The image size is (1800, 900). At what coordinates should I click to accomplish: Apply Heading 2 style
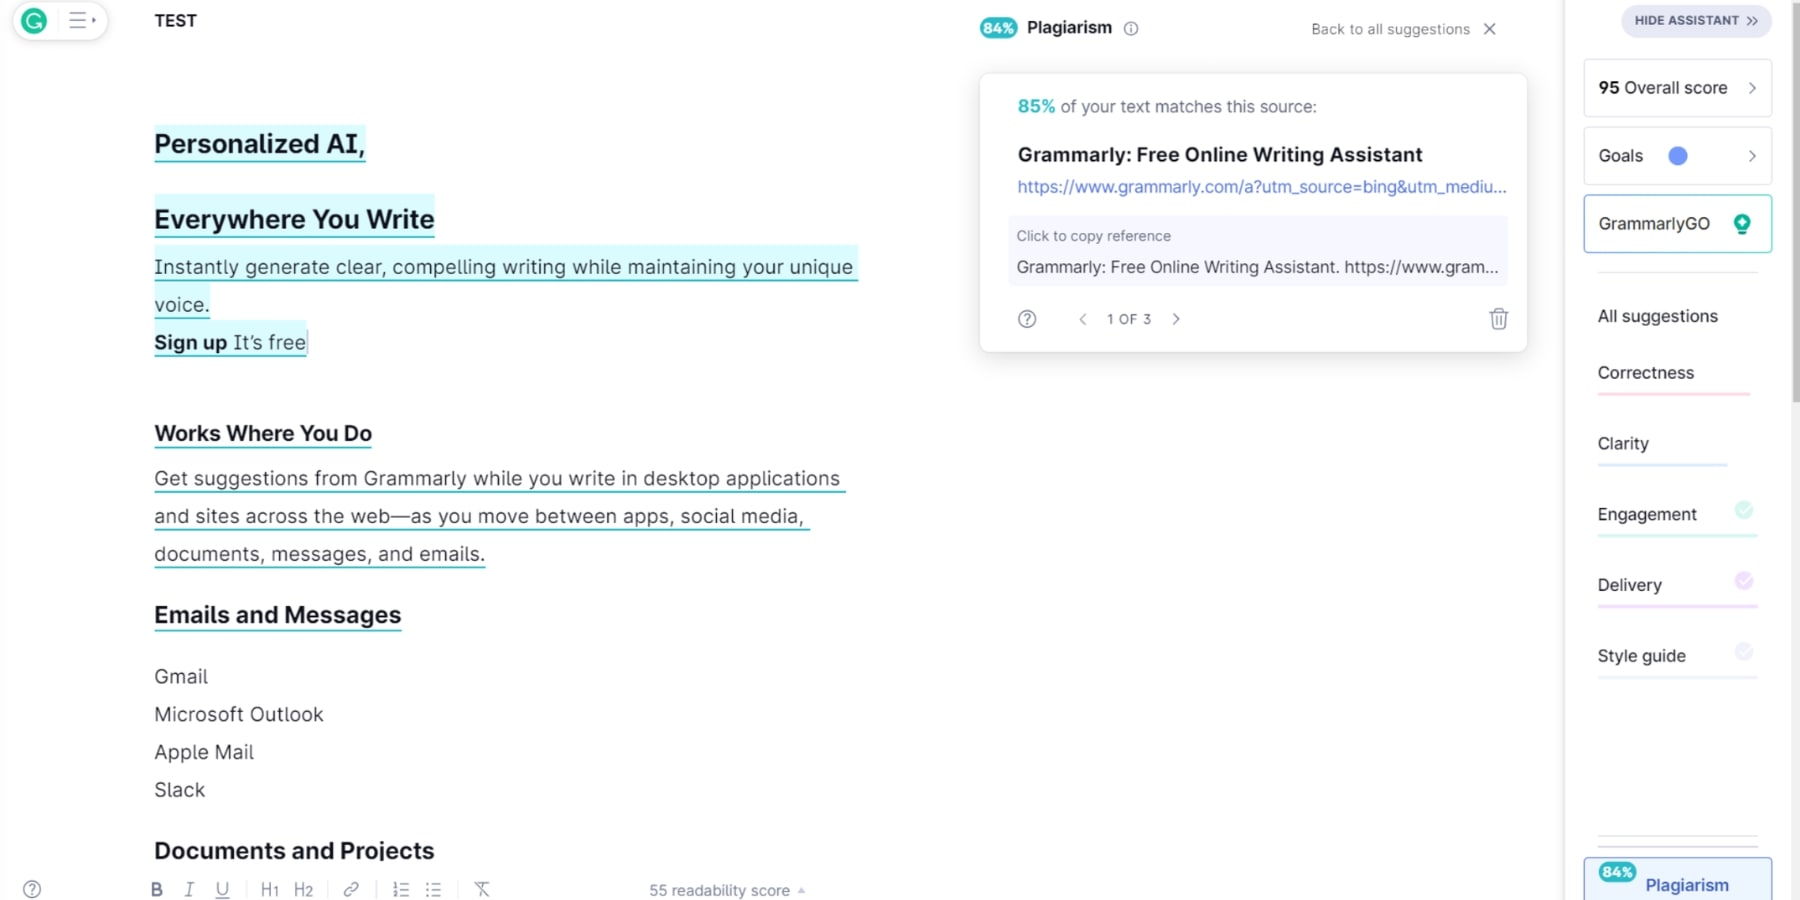pos(304,888)
